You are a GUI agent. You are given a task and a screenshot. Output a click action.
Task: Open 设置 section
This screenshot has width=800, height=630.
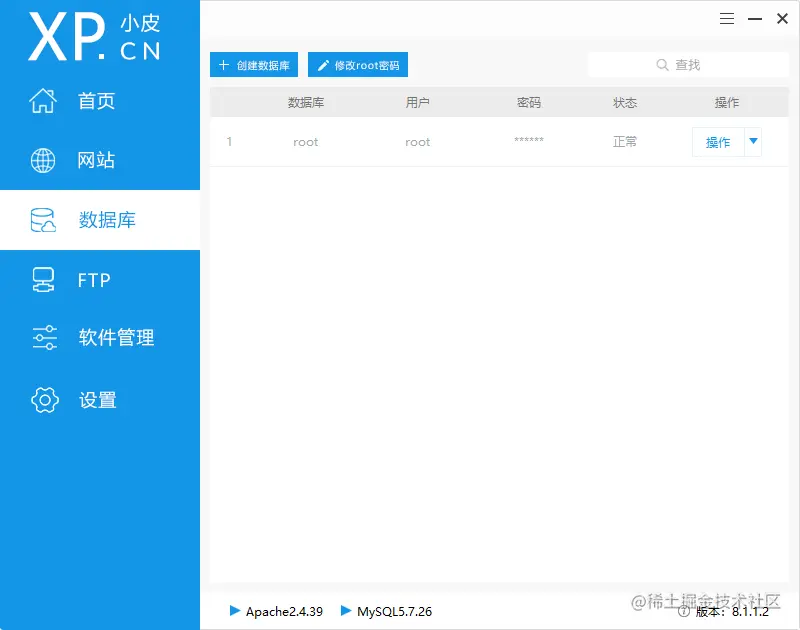tap(100, 400)
